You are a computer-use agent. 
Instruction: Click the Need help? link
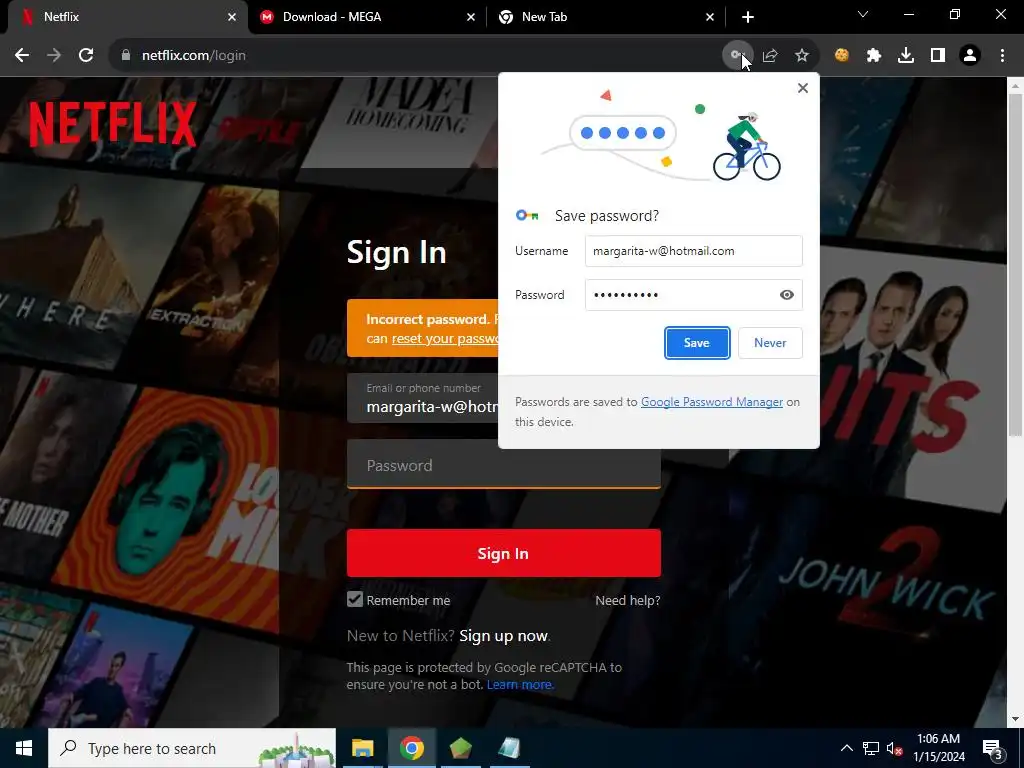(x=628, y=600)
